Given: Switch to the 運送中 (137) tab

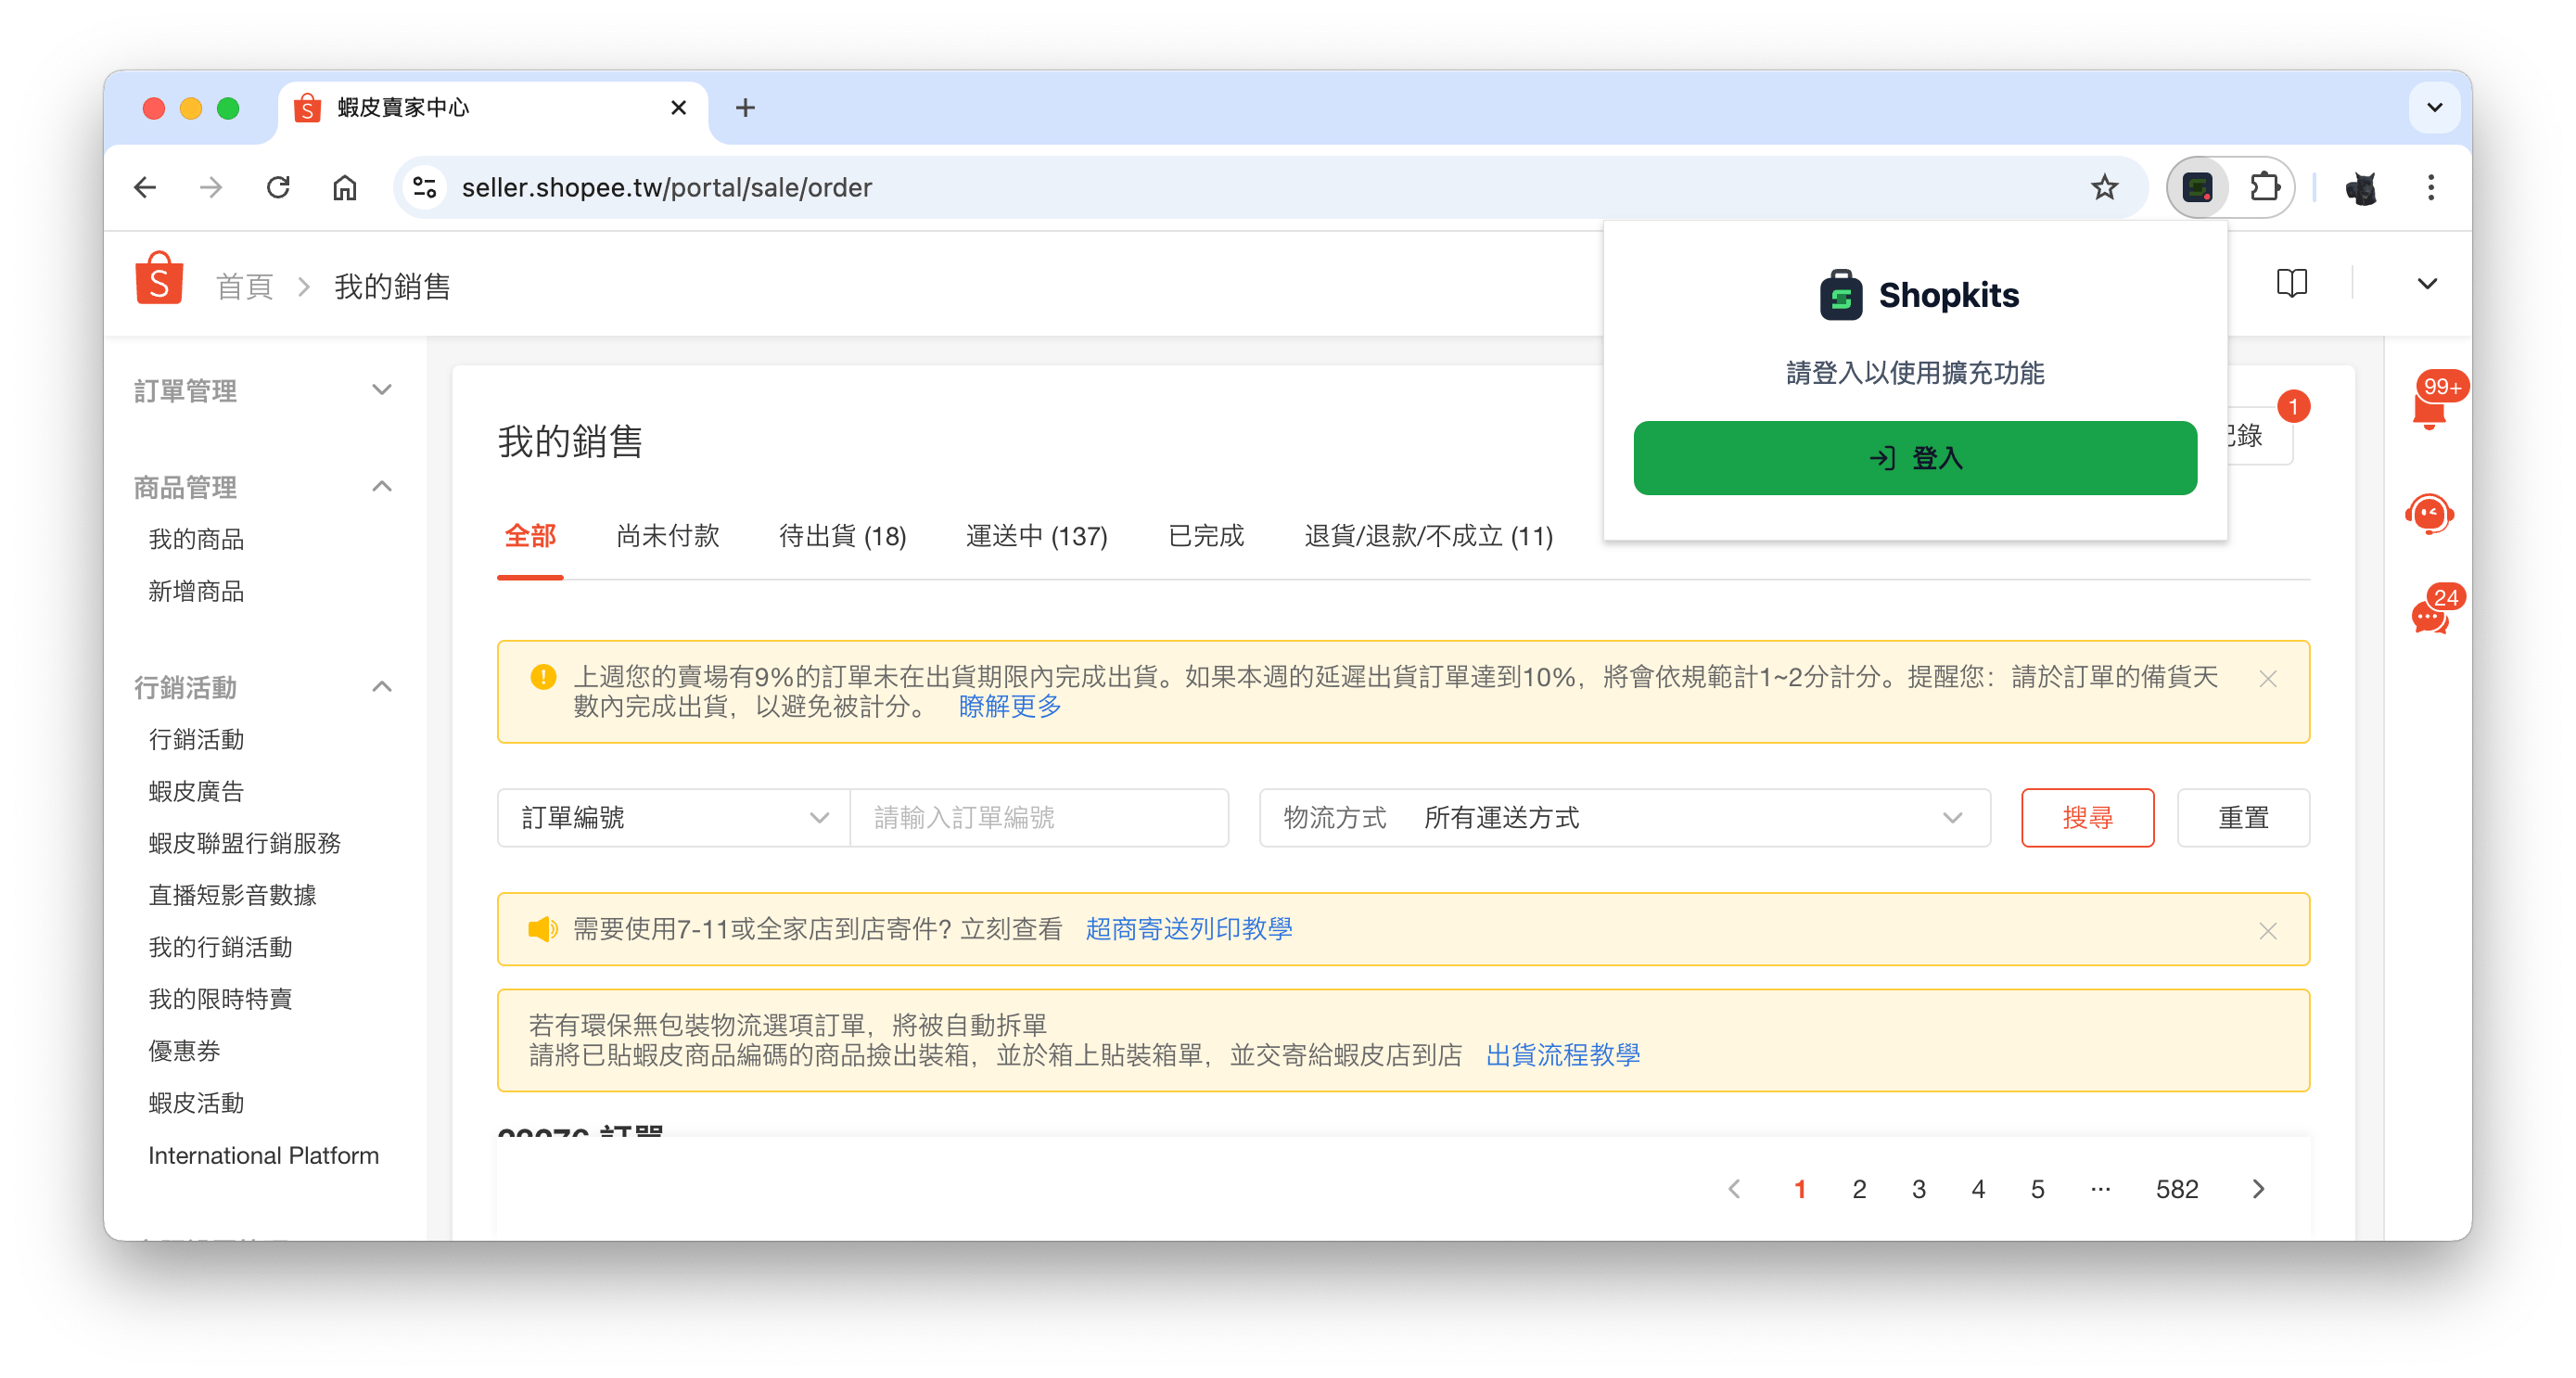Looking at the screenshot, I should [x=1036, y=536].
